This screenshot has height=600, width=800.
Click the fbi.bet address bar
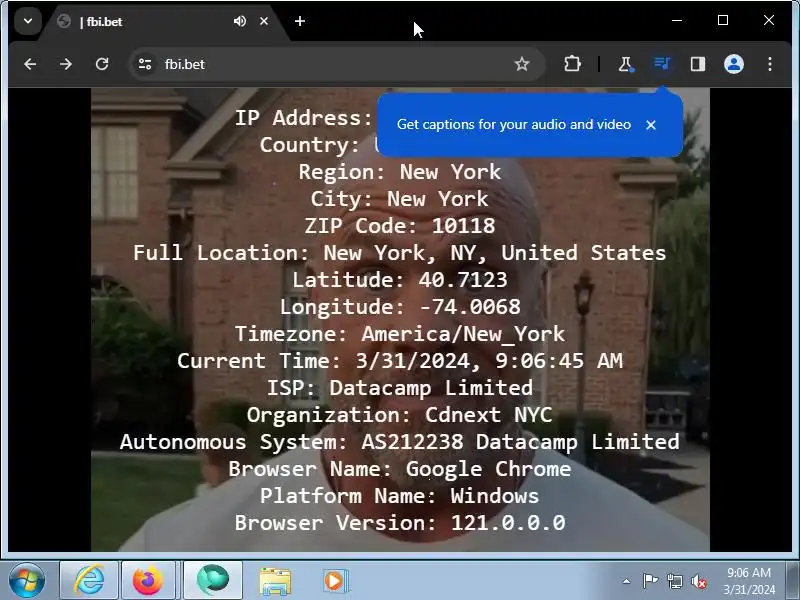[x=337, y=64]
